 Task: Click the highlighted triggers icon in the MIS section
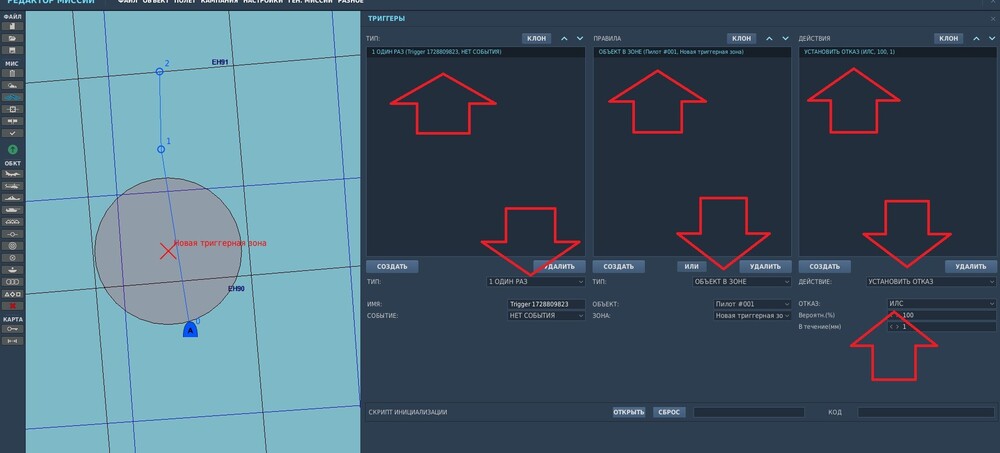(x=13, y=97)
